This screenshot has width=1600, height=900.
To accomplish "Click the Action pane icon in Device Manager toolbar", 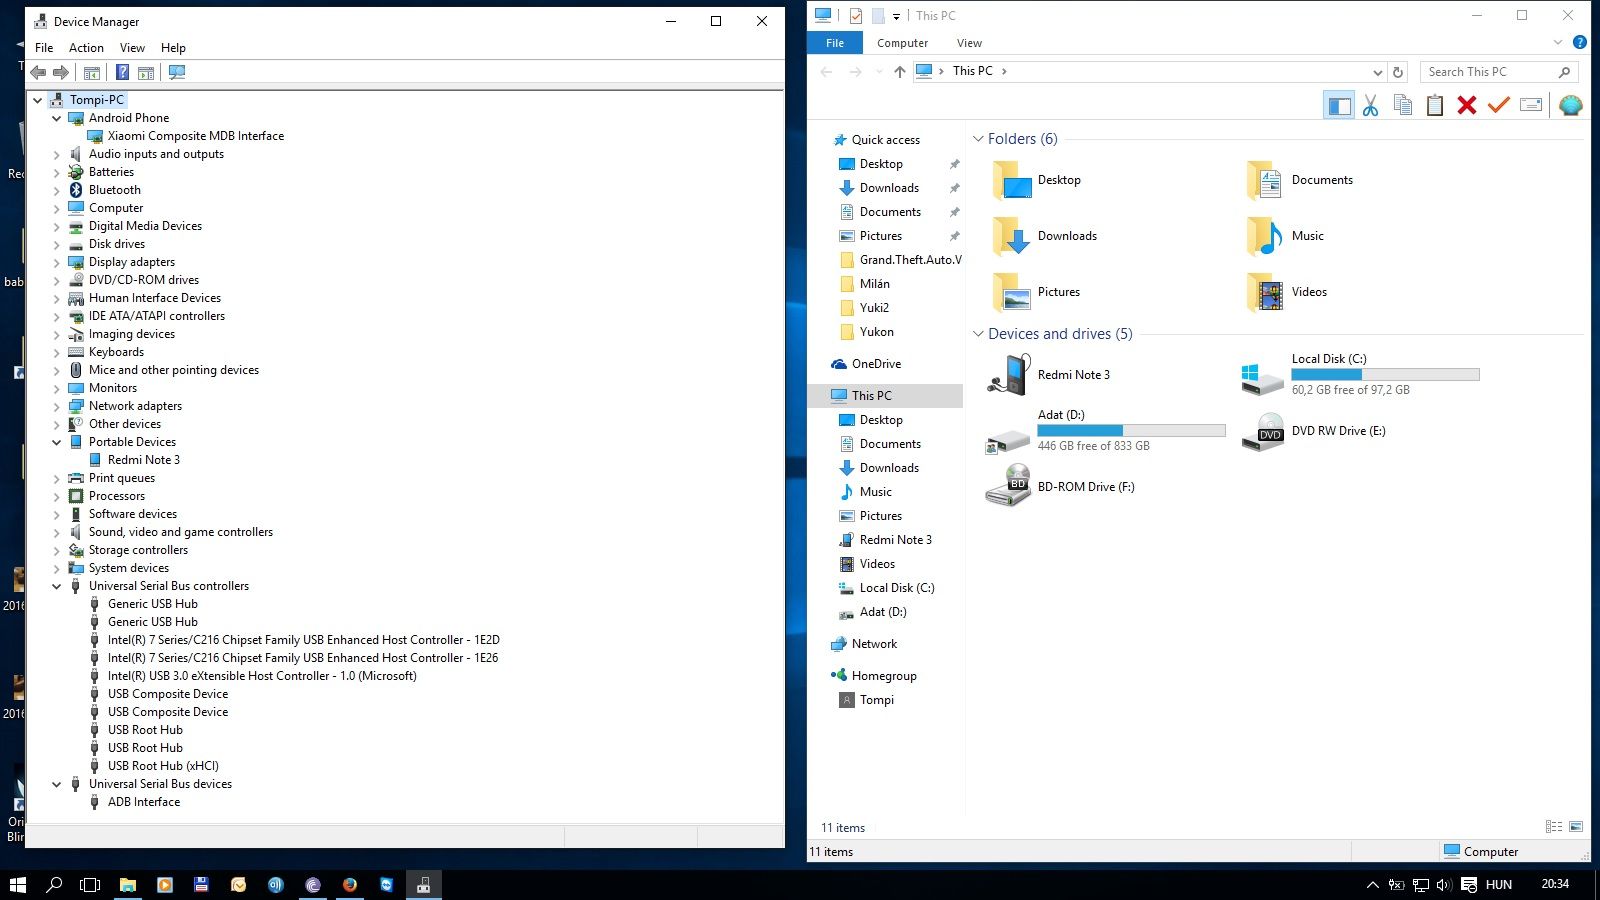I will [146, 72].
